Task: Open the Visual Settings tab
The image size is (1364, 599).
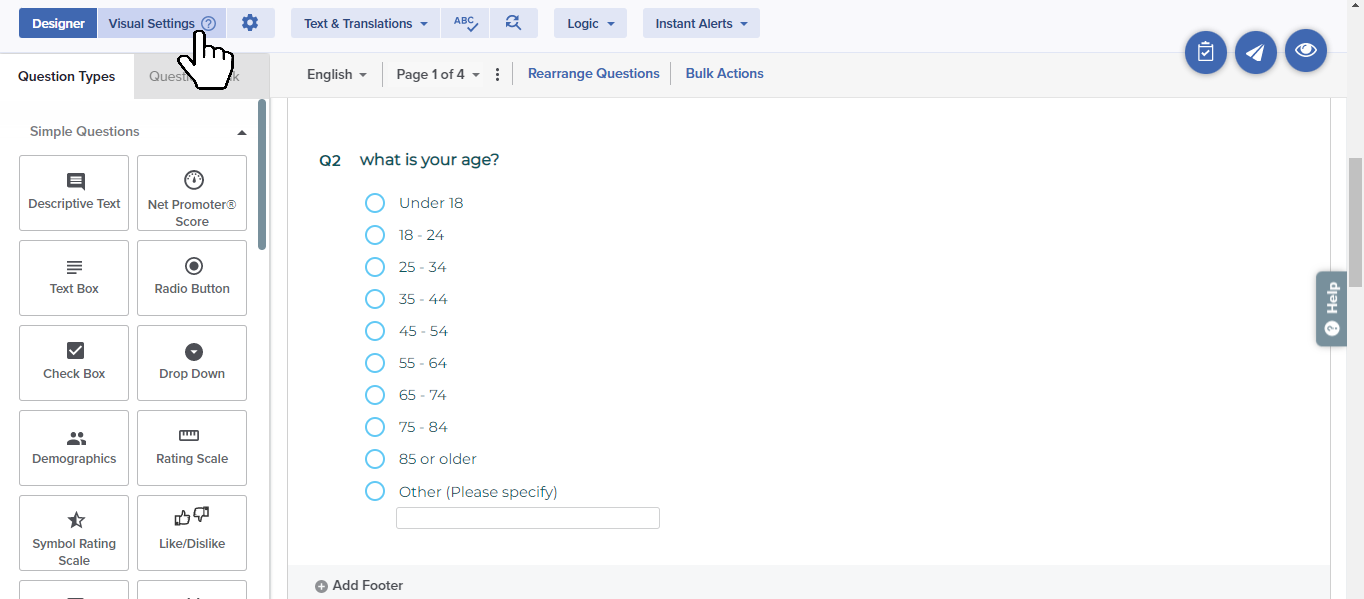Action: [152, 23]
